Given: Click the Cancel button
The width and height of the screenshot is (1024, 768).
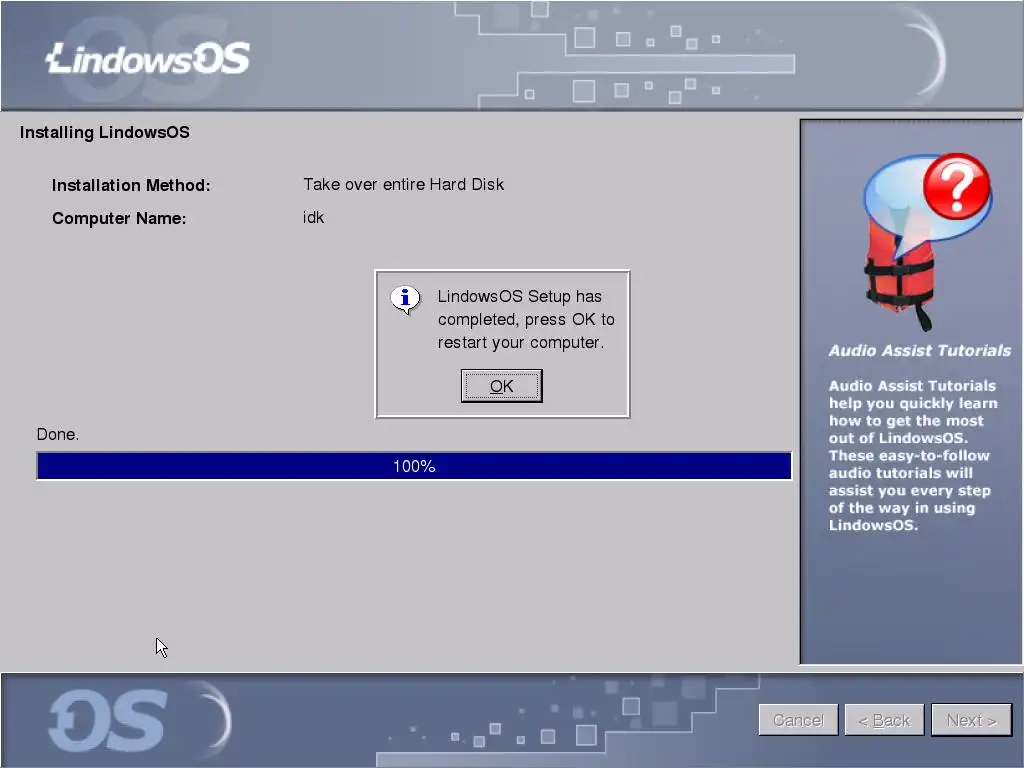Looking at the screenshot, I should click(798, 720).
